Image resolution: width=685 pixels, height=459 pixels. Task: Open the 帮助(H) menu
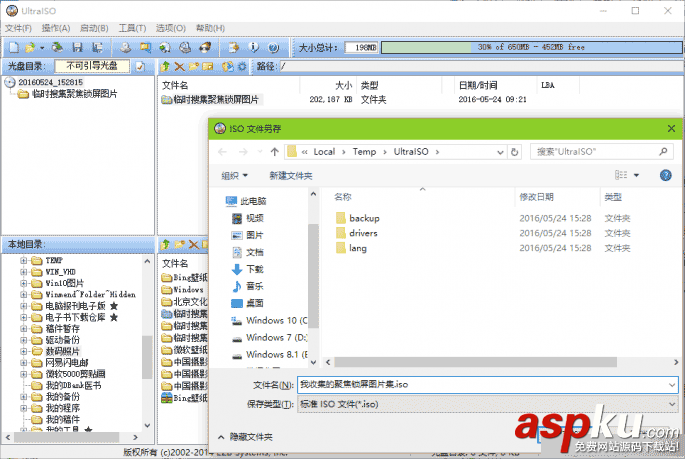pyautogui.click(x=210, y=28)
